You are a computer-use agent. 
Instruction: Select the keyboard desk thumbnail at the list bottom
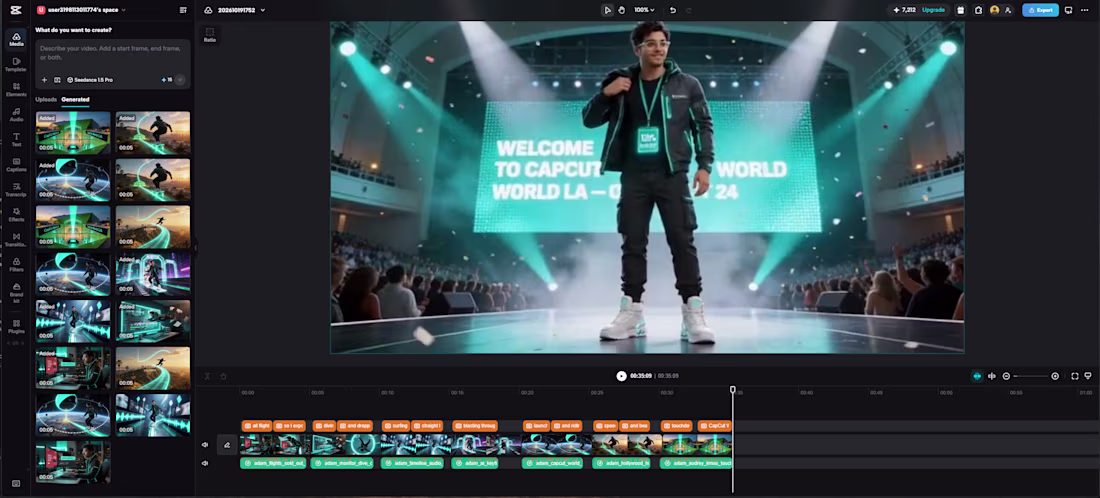click(x=73, y=462)
